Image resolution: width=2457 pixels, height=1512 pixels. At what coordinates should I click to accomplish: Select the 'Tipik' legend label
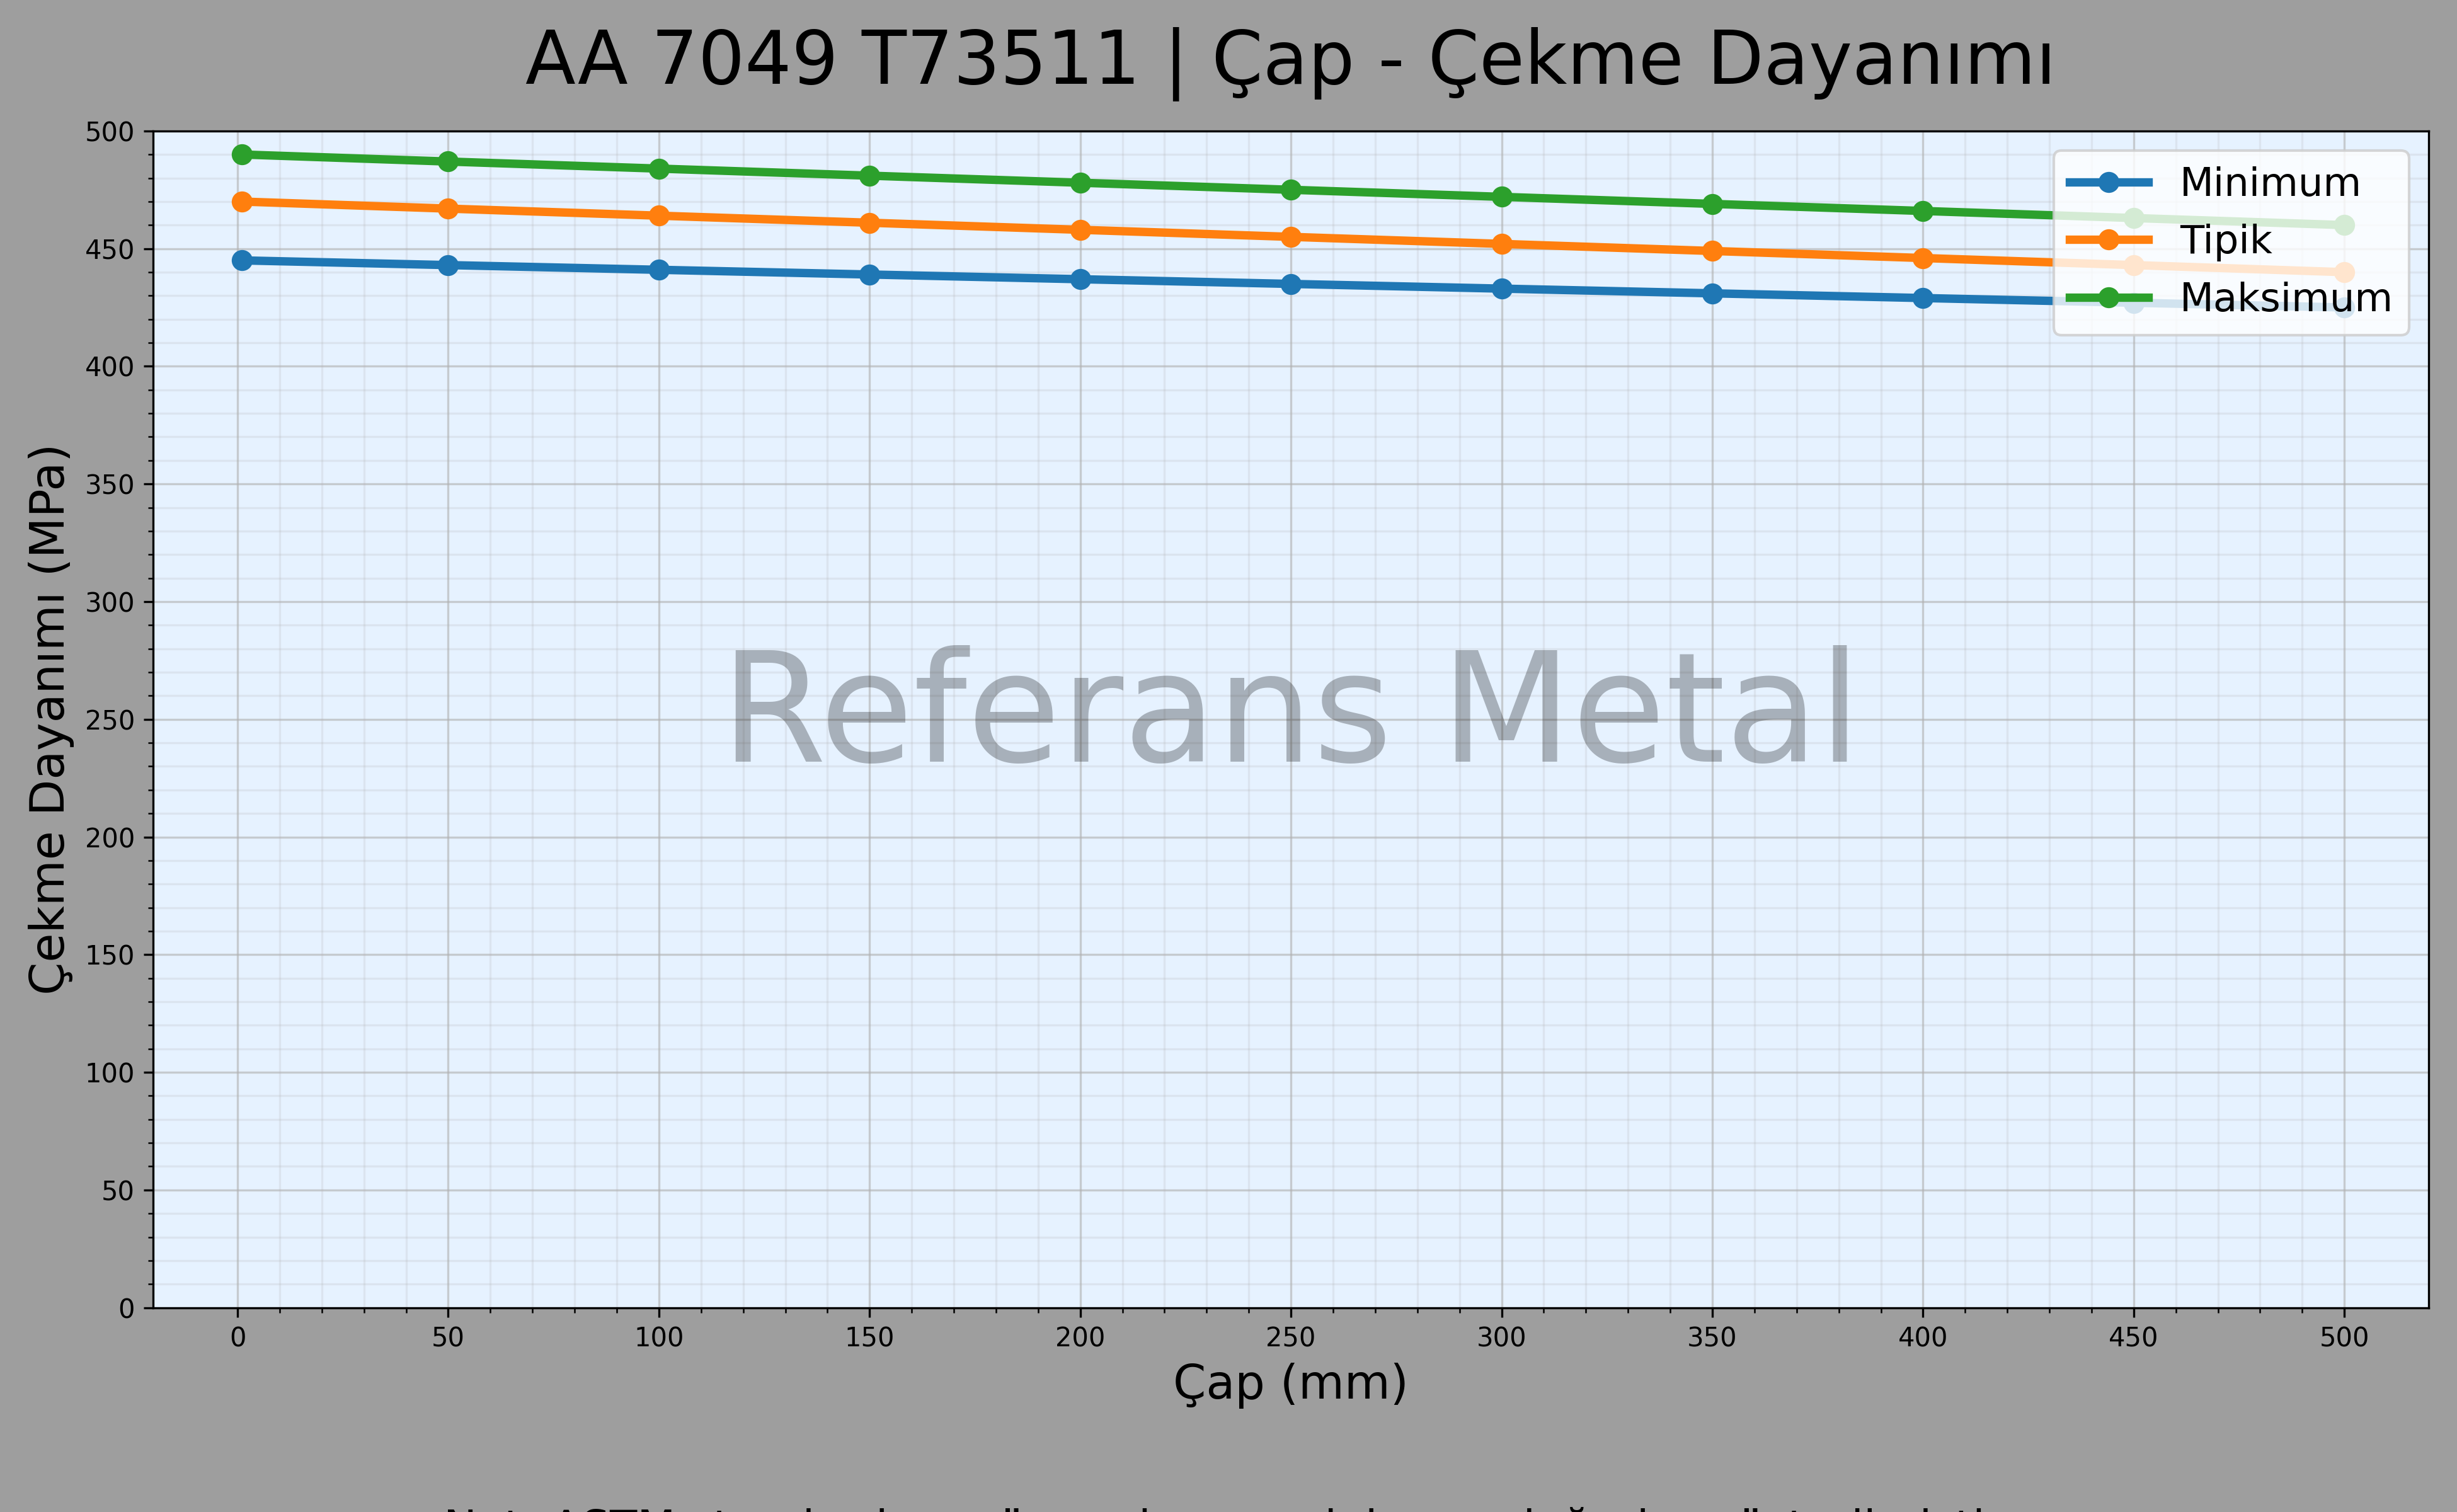[x=2226, y=241]
